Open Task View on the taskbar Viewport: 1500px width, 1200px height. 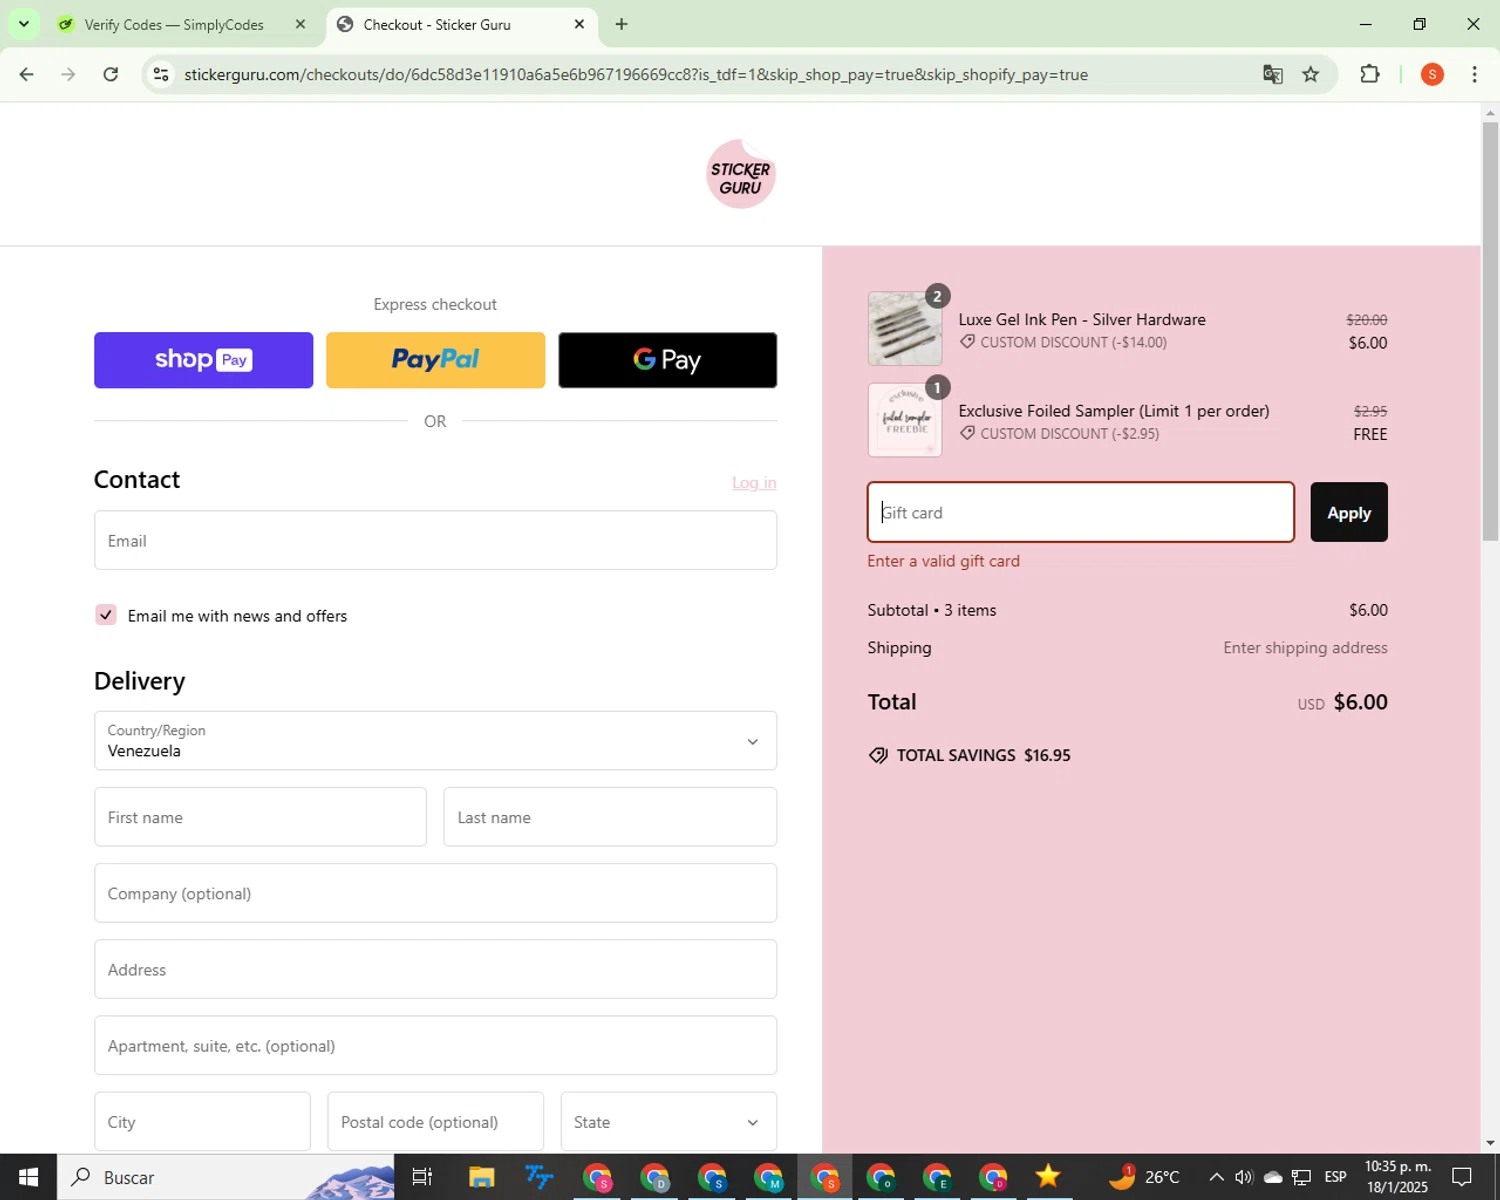pos(422,1177)
